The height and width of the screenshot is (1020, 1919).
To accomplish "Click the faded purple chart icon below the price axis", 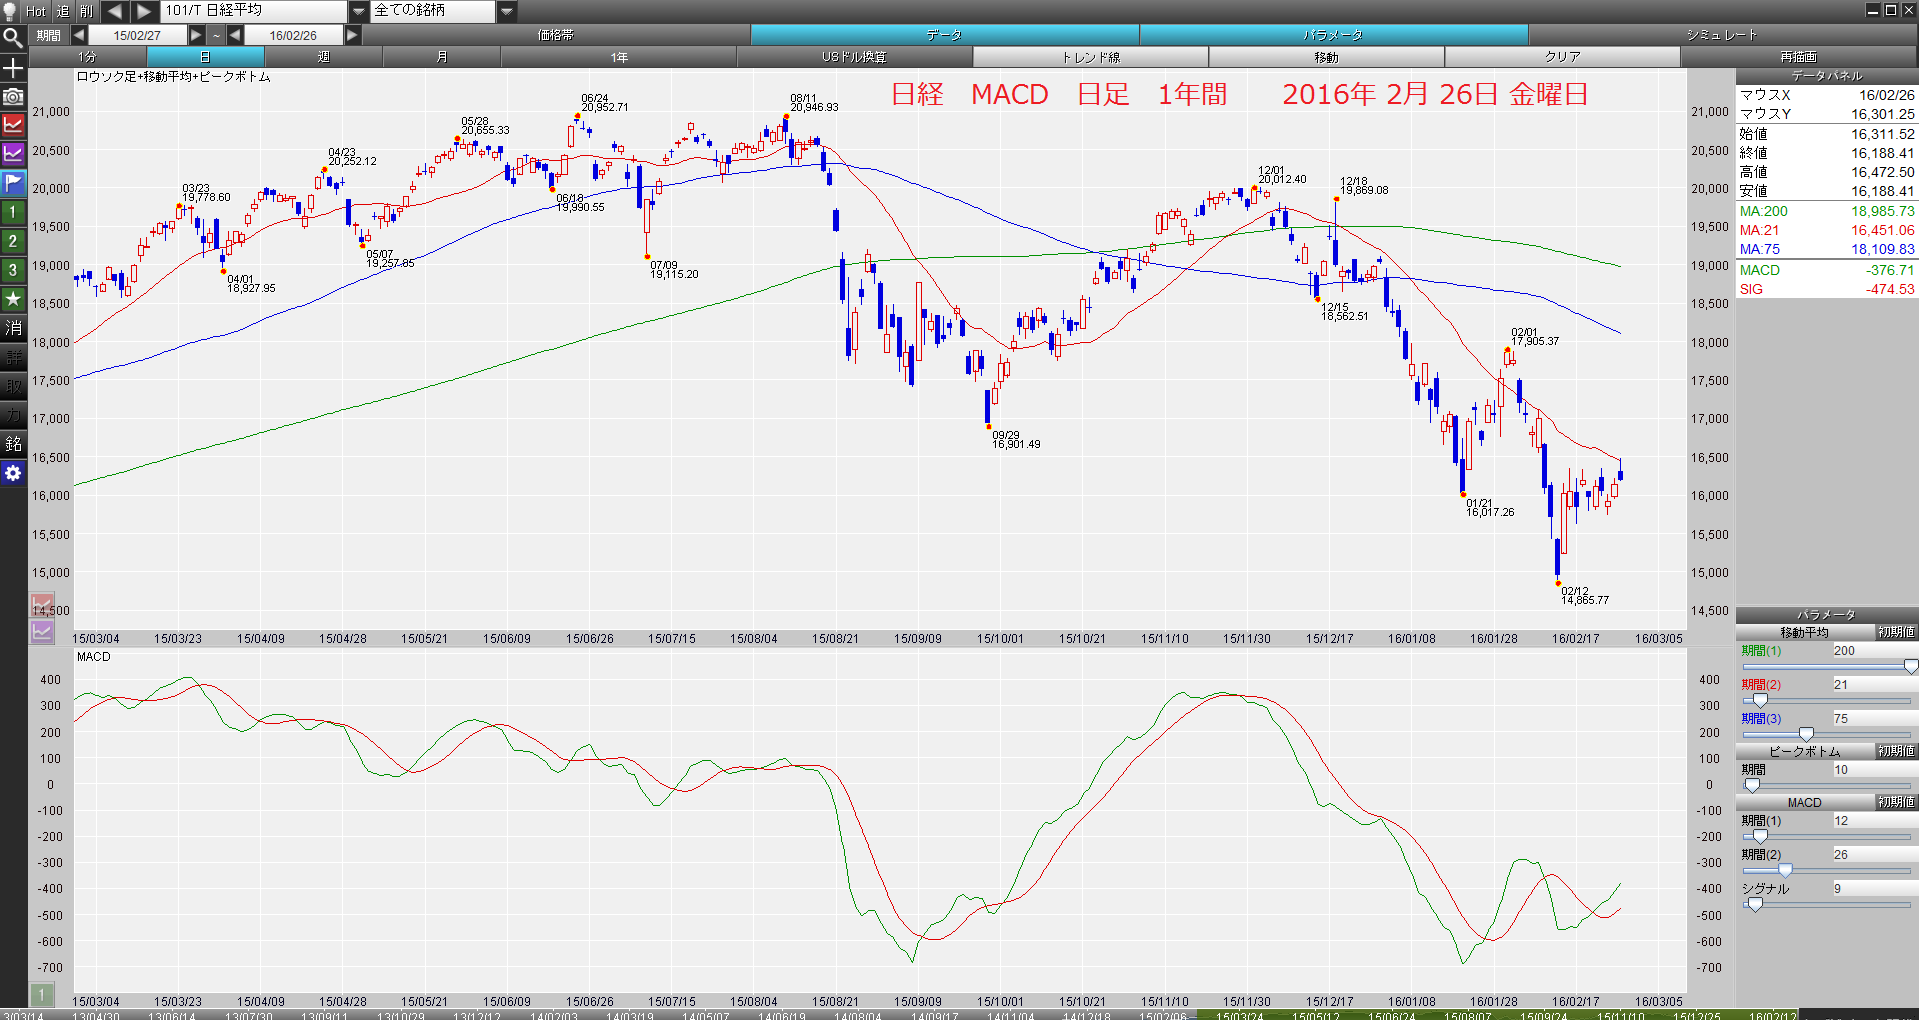I will click(x=42, y=632).
